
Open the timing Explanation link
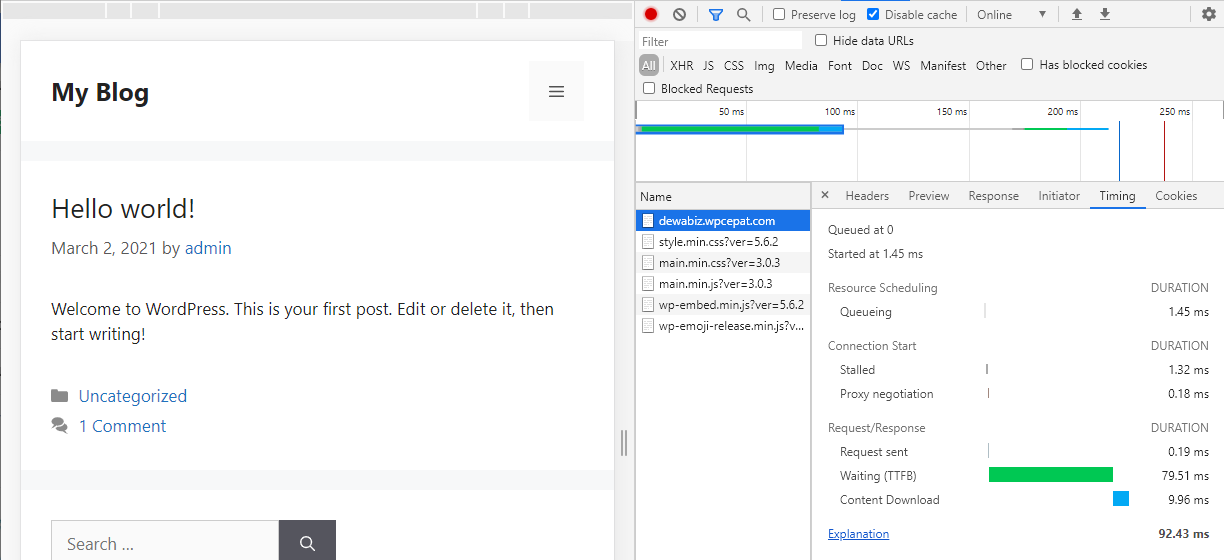click(x=858, y=534)
